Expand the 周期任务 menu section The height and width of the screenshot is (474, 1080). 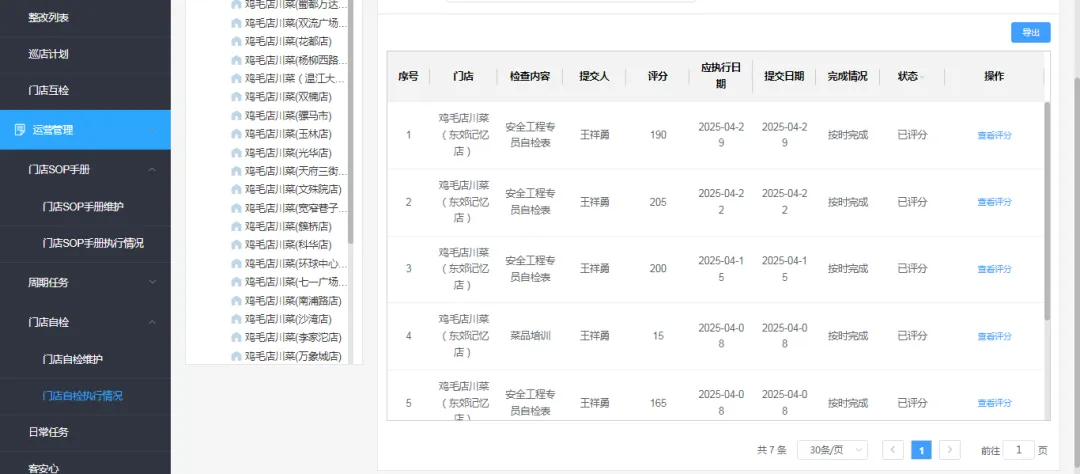click(152, 283)
